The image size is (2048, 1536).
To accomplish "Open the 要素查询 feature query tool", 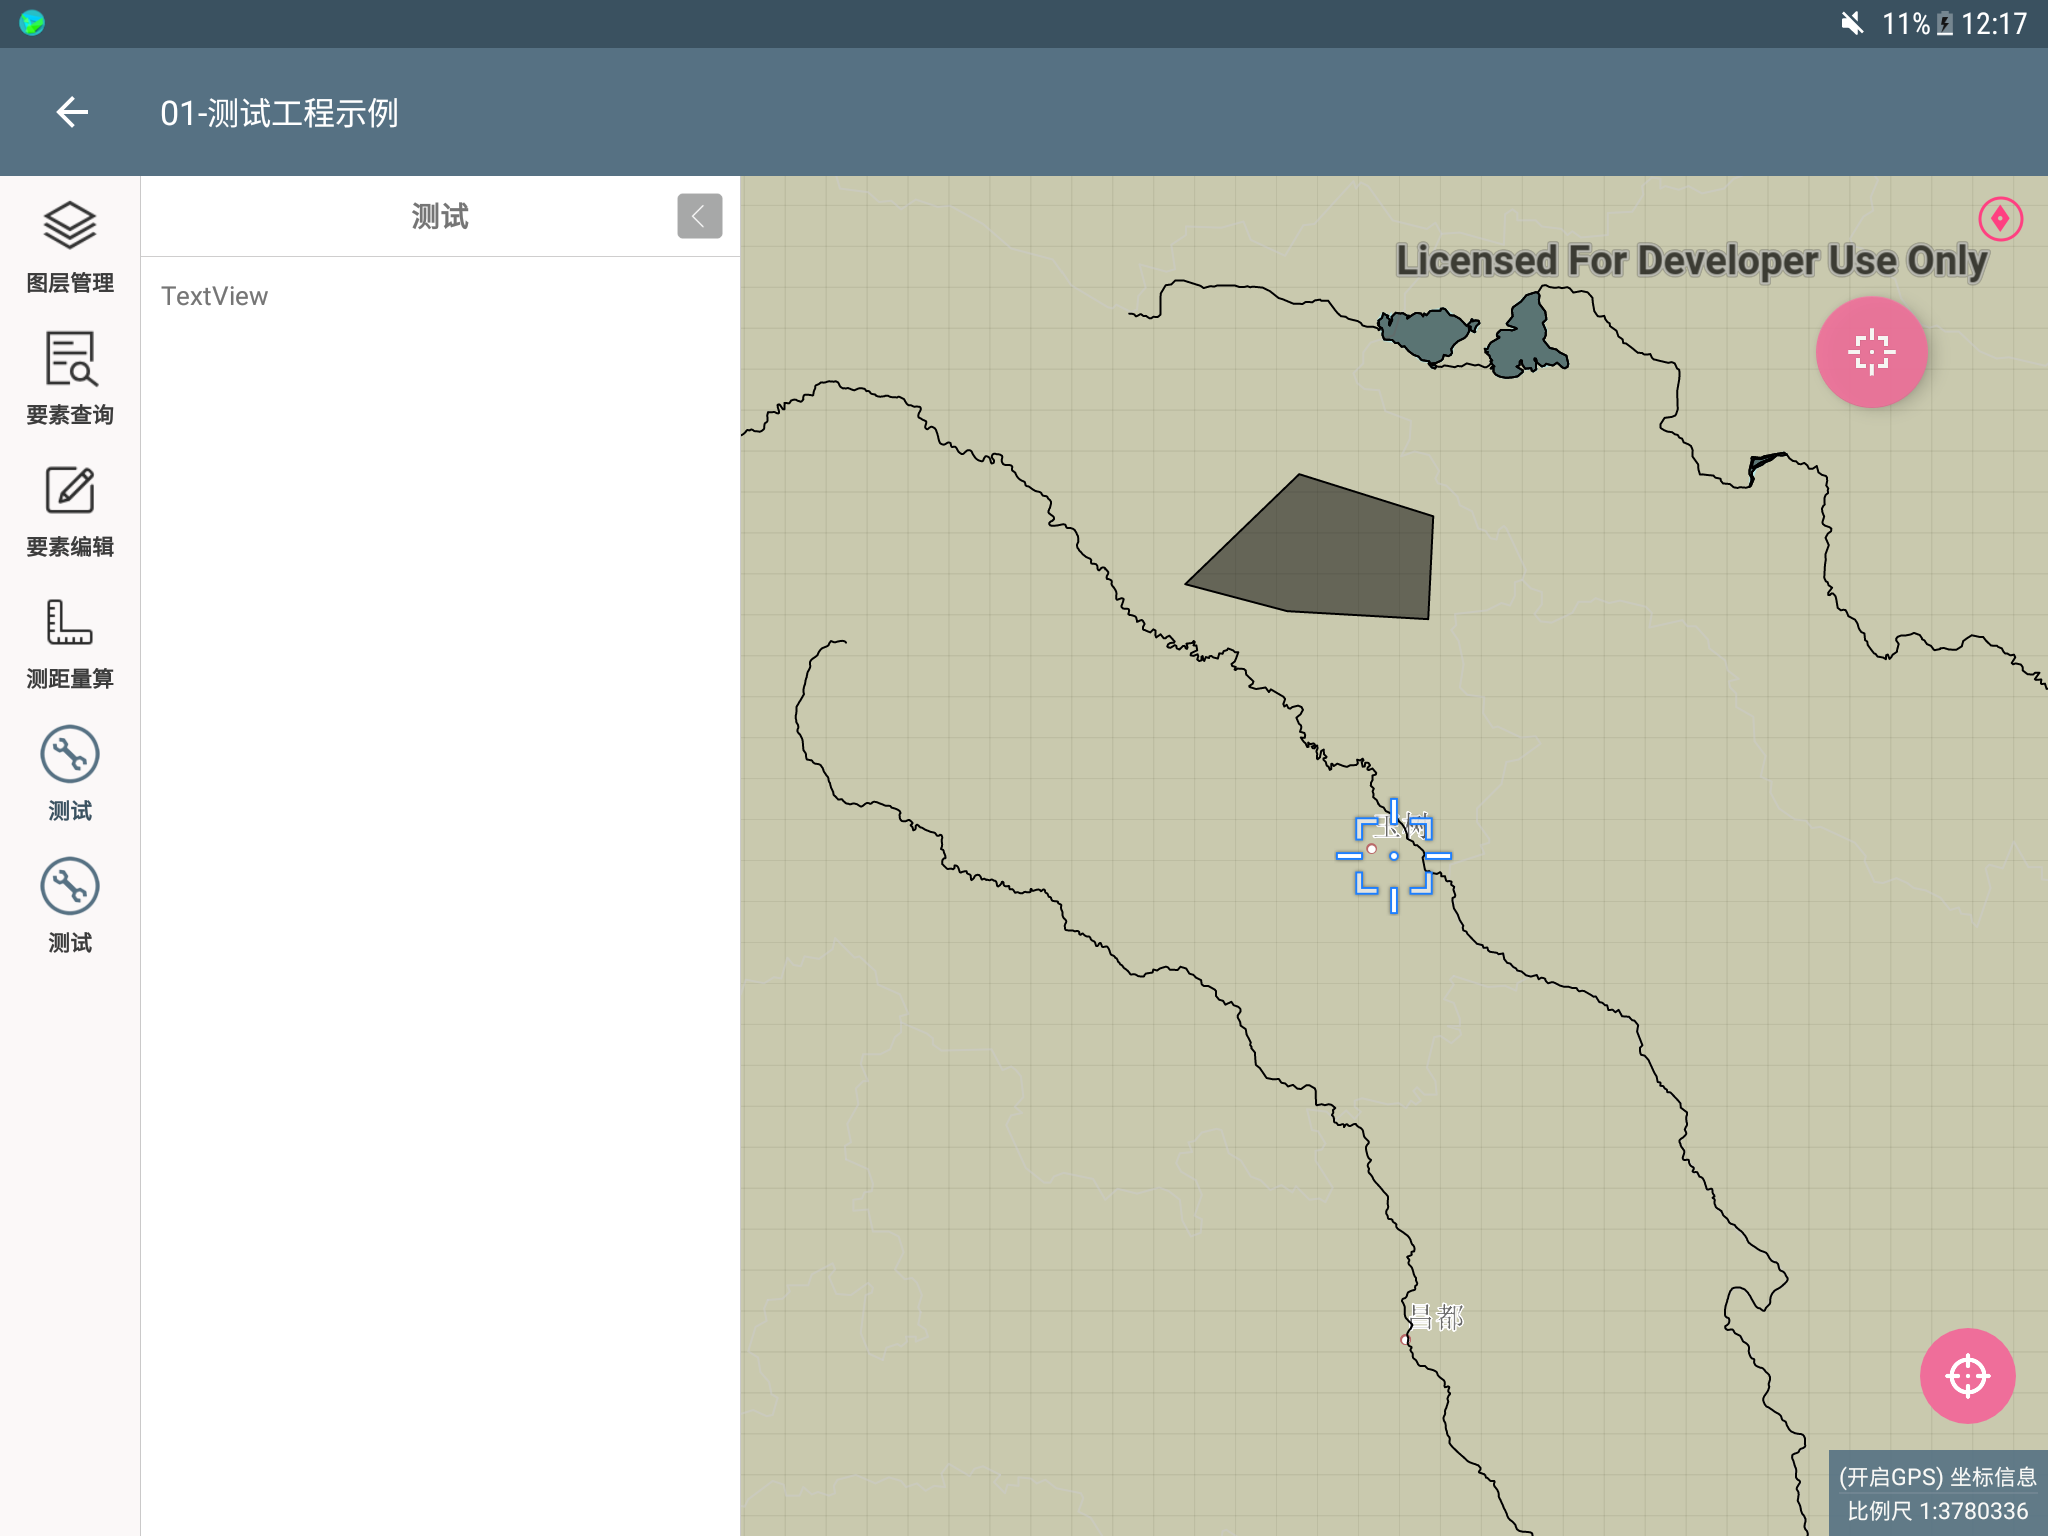I will point(69,378).
